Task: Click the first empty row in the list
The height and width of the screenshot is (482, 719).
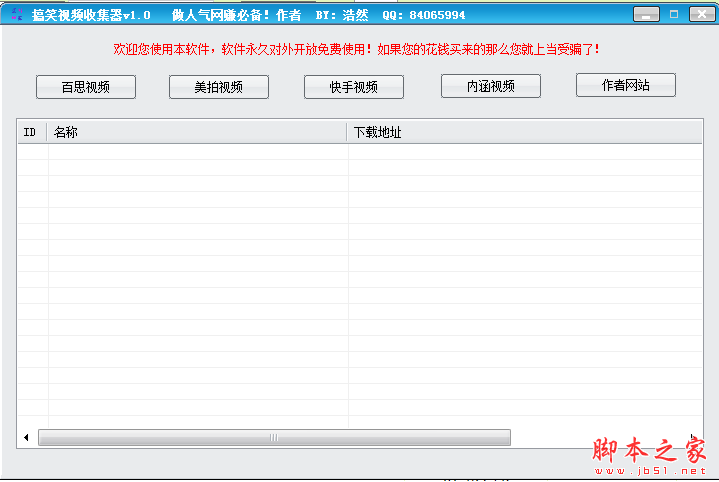Action: pos(300,152)
